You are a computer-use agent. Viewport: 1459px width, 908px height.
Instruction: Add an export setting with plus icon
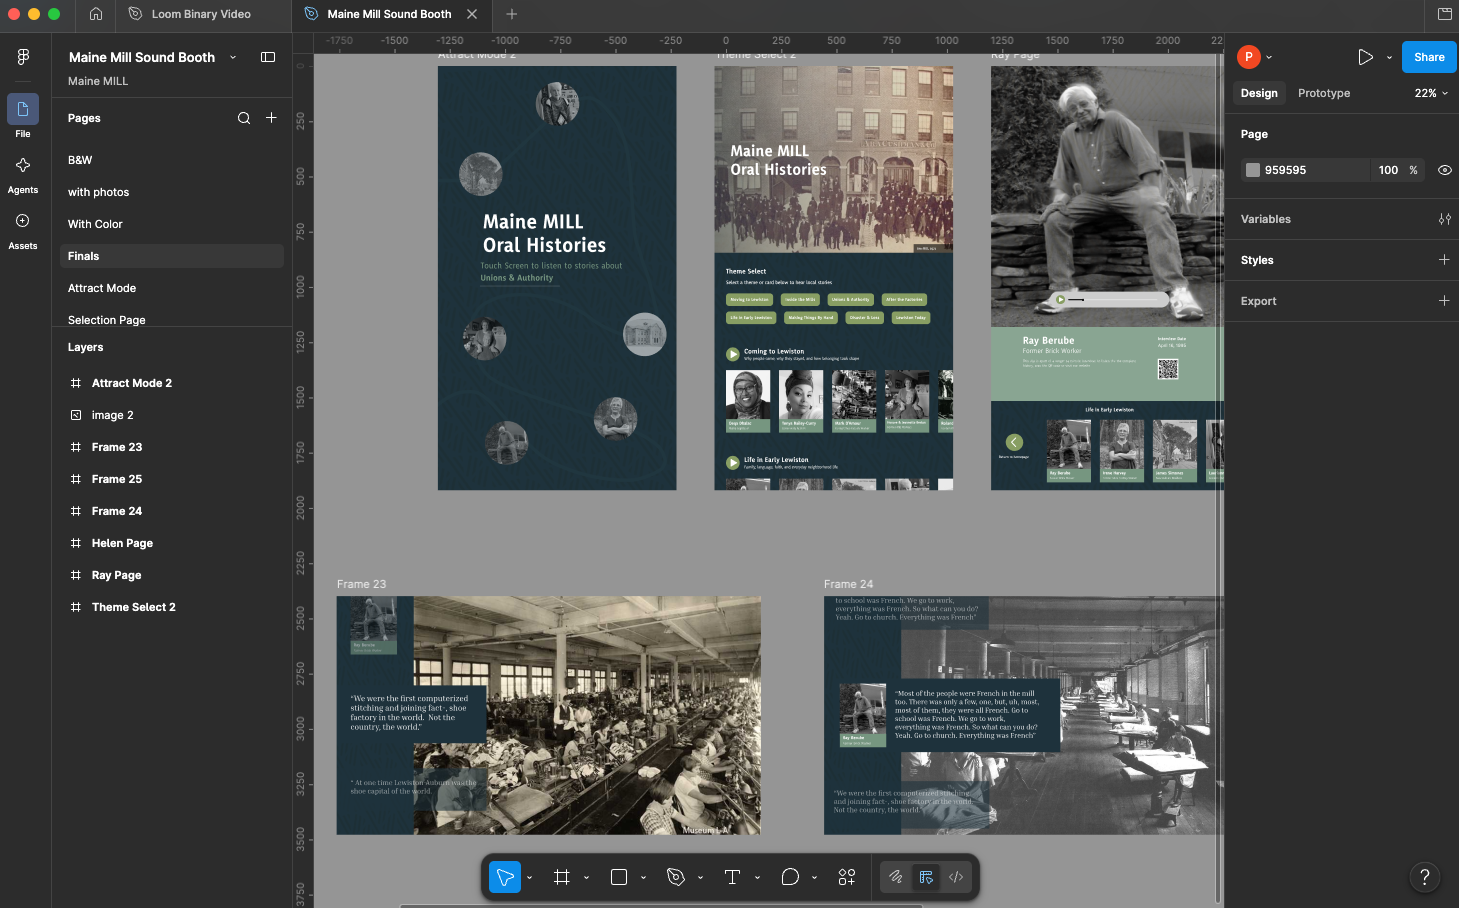point(1444,301)
